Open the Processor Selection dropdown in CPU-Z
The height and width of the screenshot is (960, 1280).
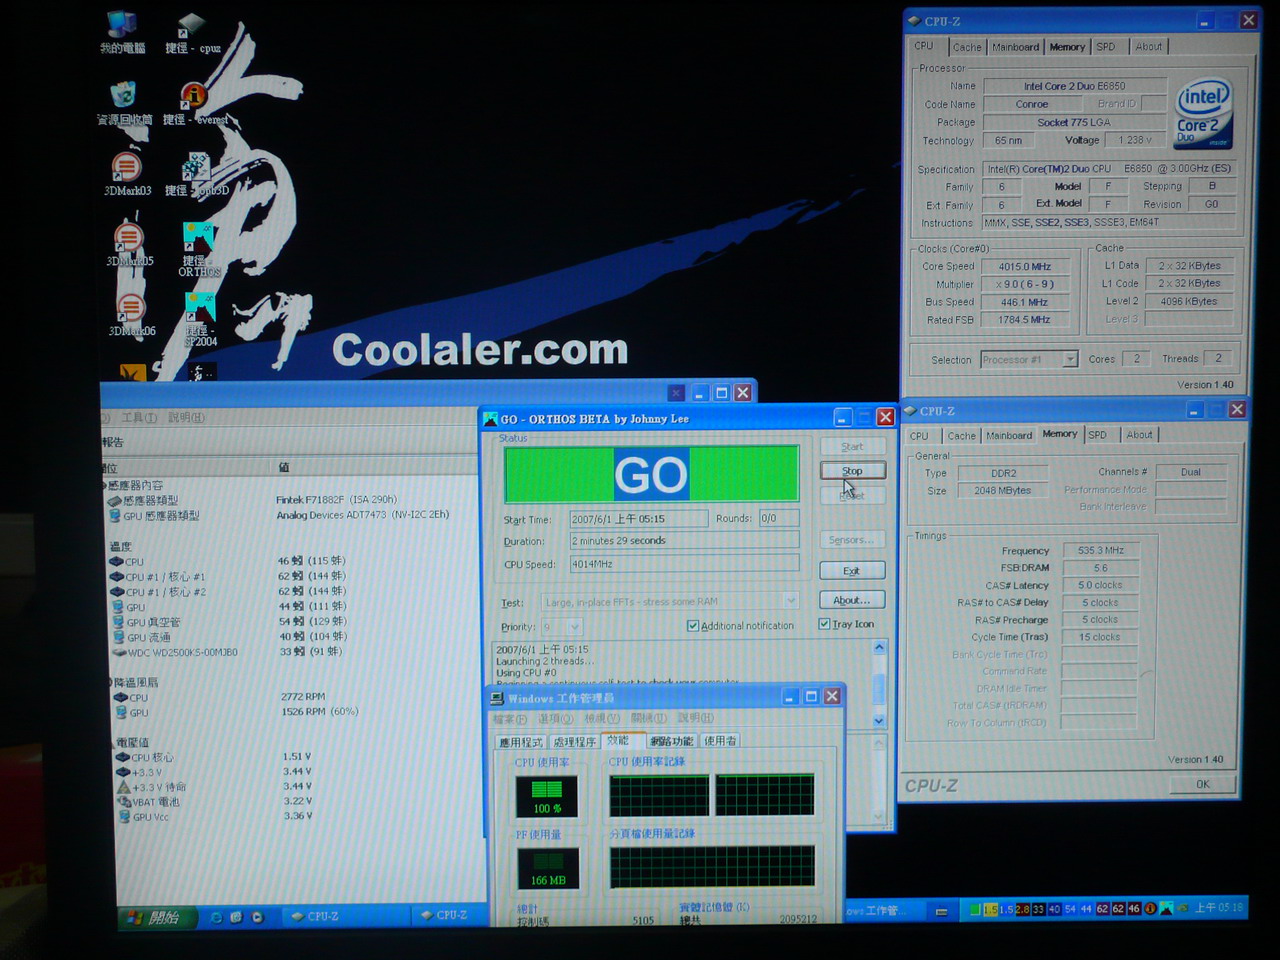point(1070,359)
